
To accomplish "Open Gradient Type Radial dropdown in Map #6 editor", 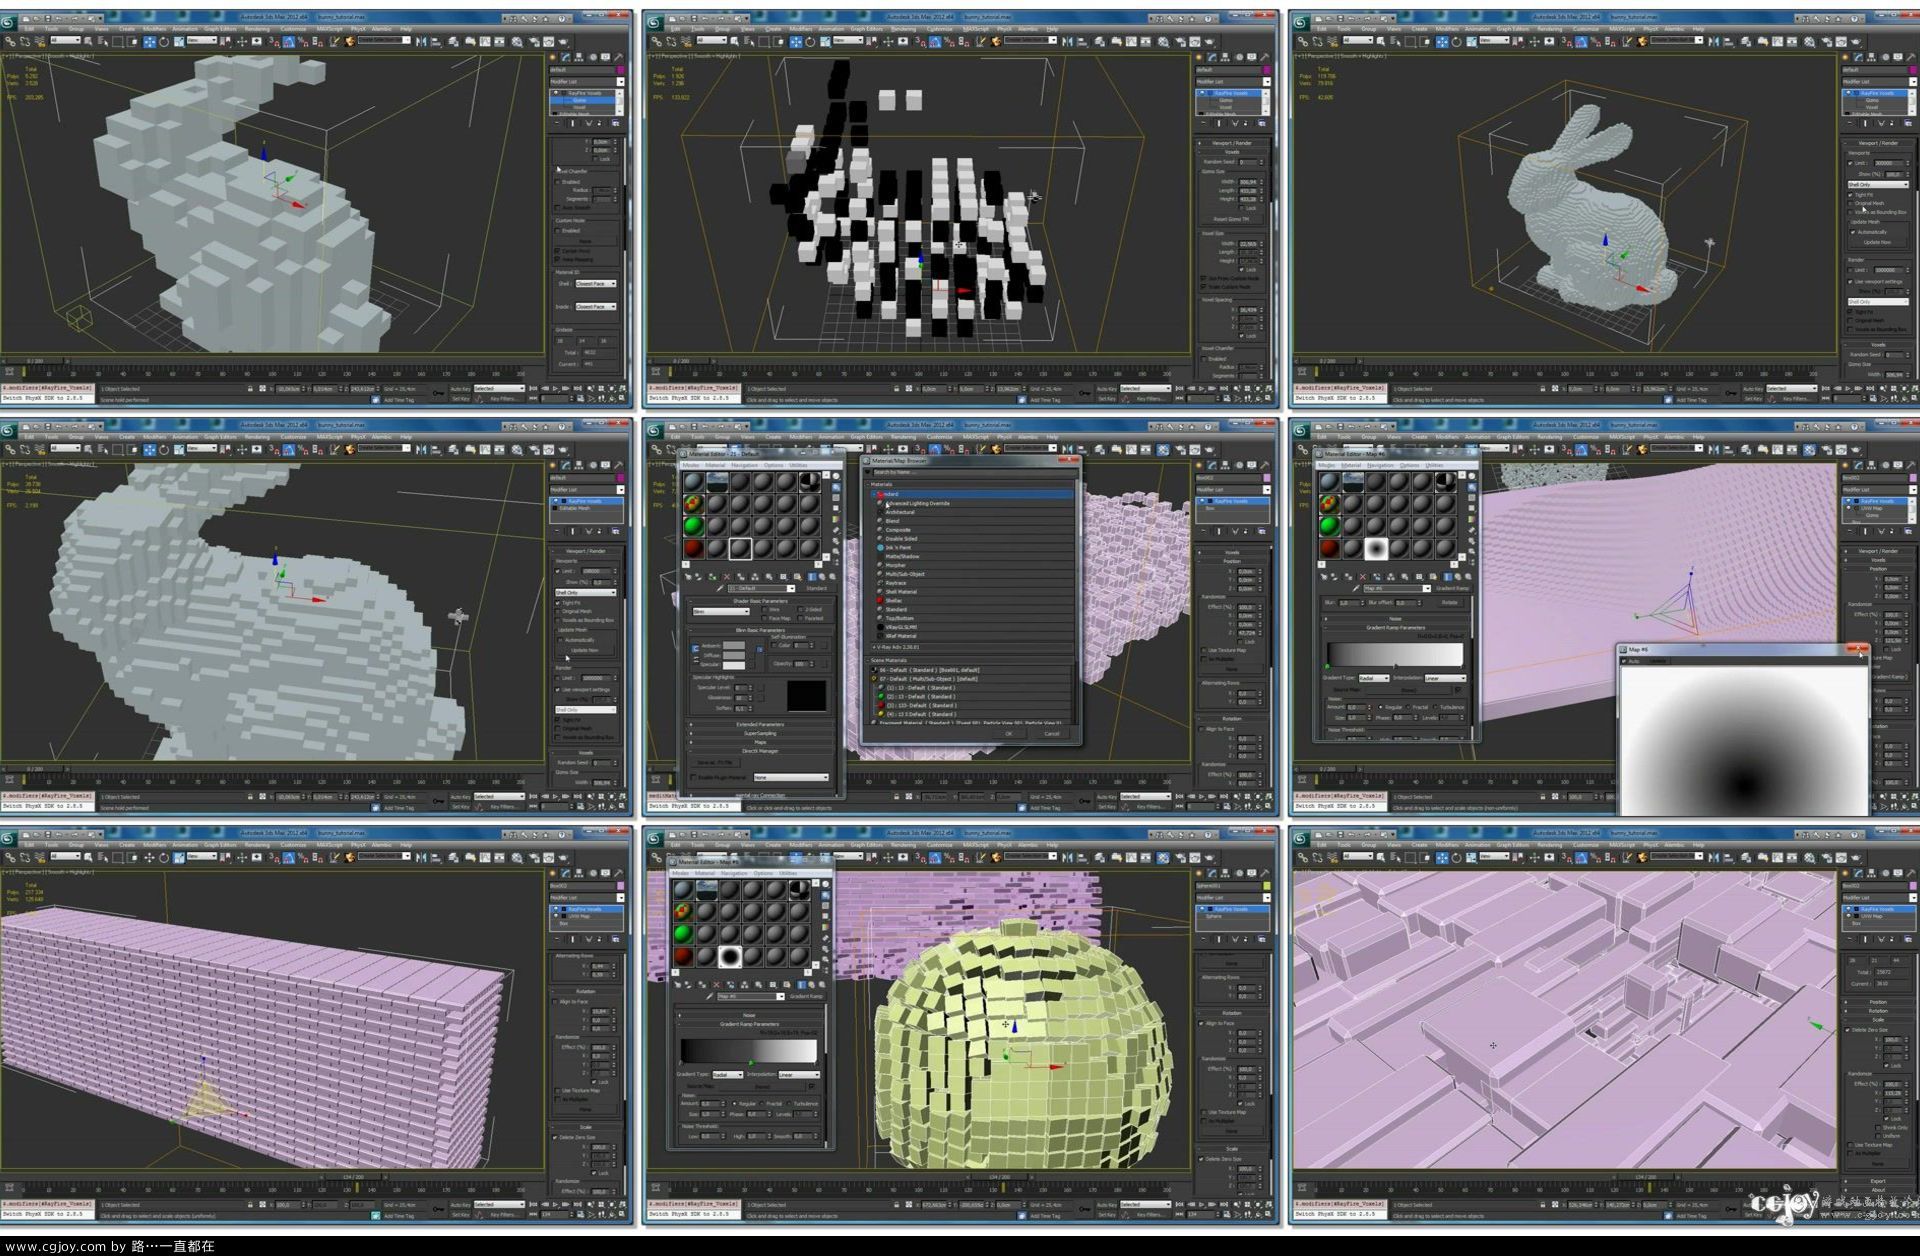I will [1374, 678].
